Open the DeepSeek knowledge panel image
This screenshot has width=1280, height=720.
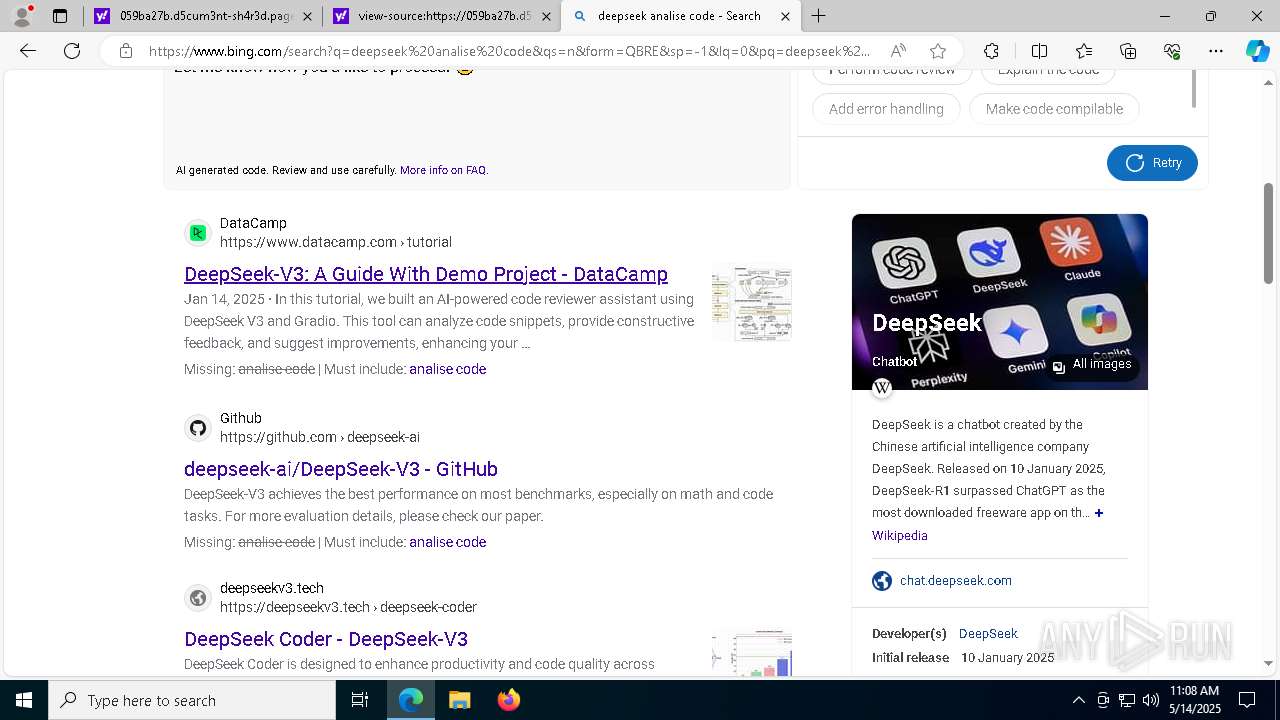tap(1000, 302)
